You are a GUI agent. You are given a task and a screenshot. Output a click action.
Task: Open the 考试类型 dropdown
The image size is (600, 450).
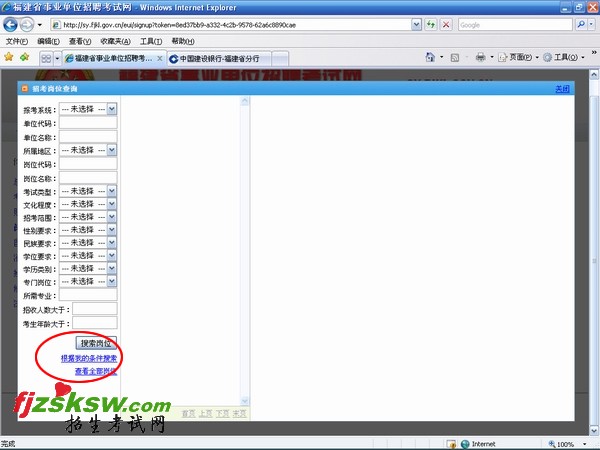[x=111, y=191]
